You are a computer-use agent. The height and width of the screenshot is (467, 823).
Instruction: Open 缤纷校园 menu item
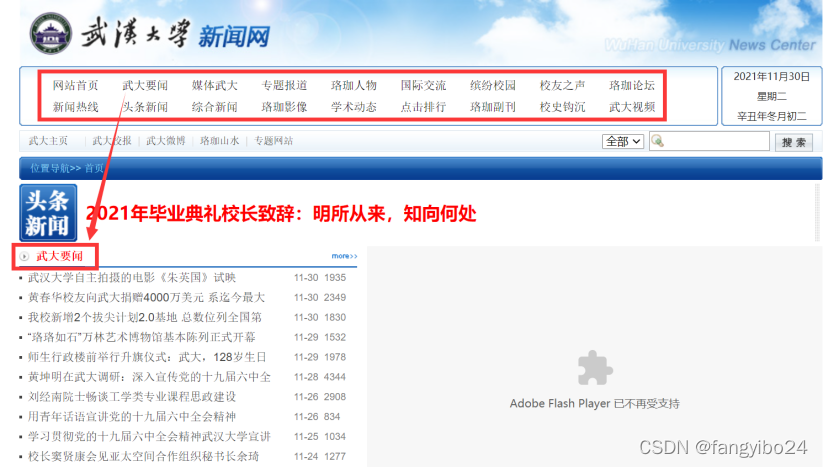(493, 86)
